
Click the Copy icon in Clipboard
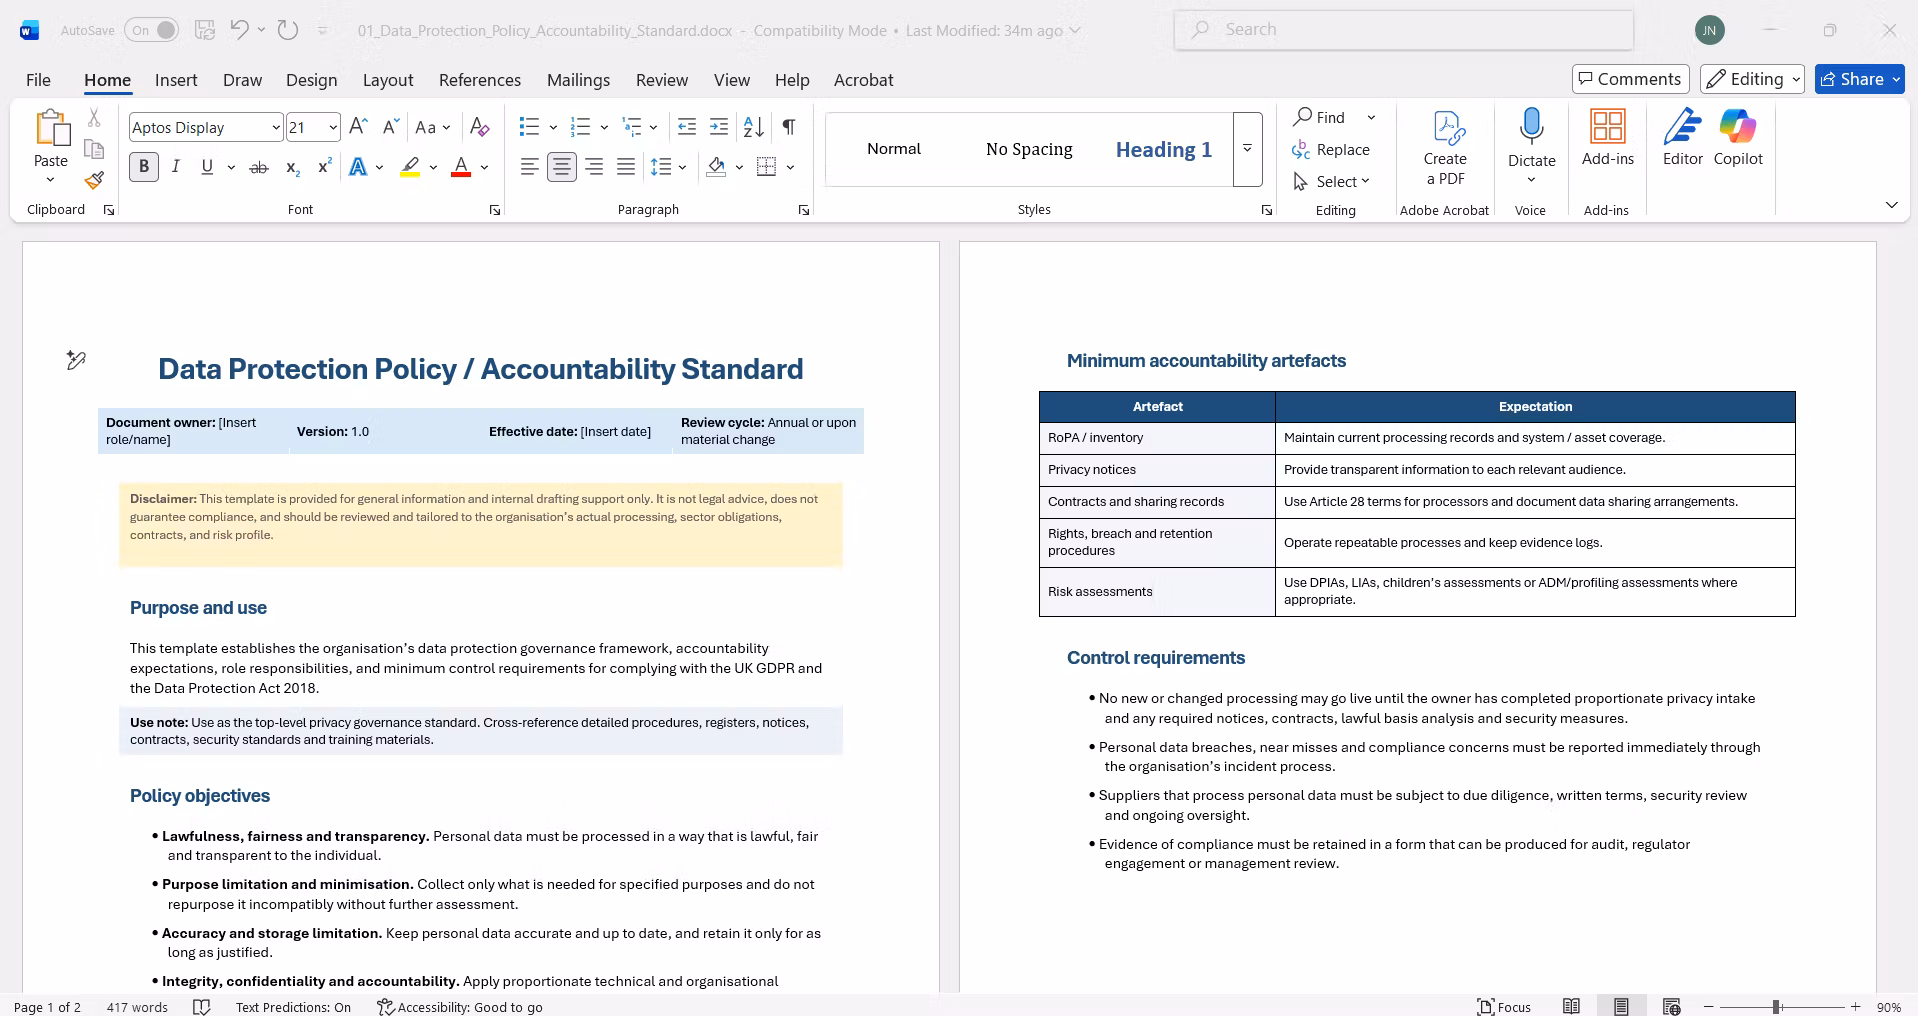pyautogui.click(x=94, y=149)
